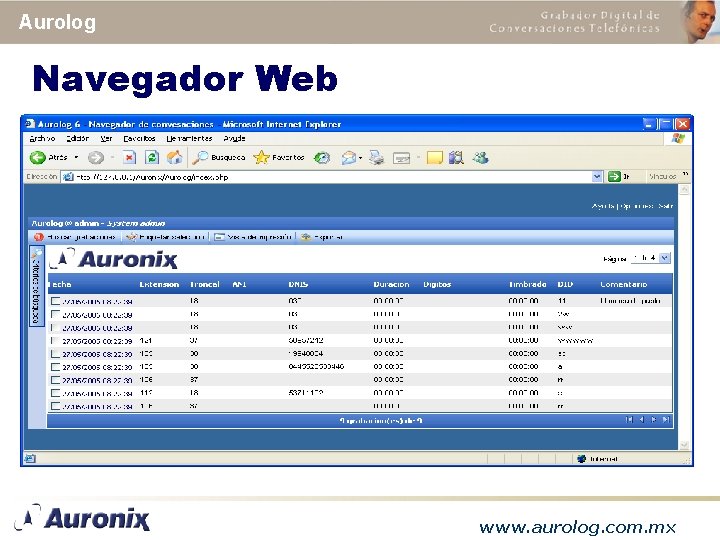Click the green Ir go button
This screenshot has height=540, width=720.
pos(618,176)
